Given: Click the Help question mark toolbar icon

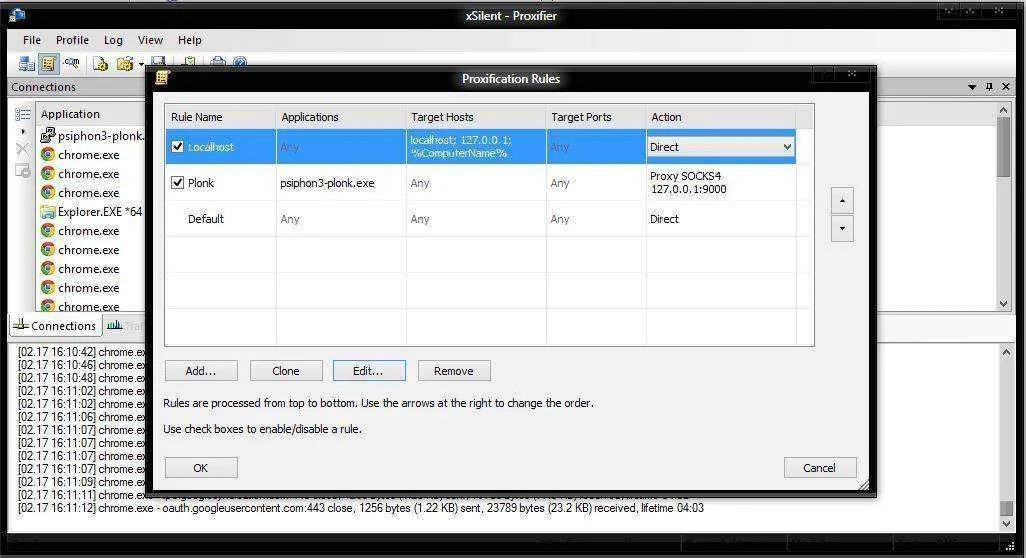Looking at the screenshot, I should point(240,62).
